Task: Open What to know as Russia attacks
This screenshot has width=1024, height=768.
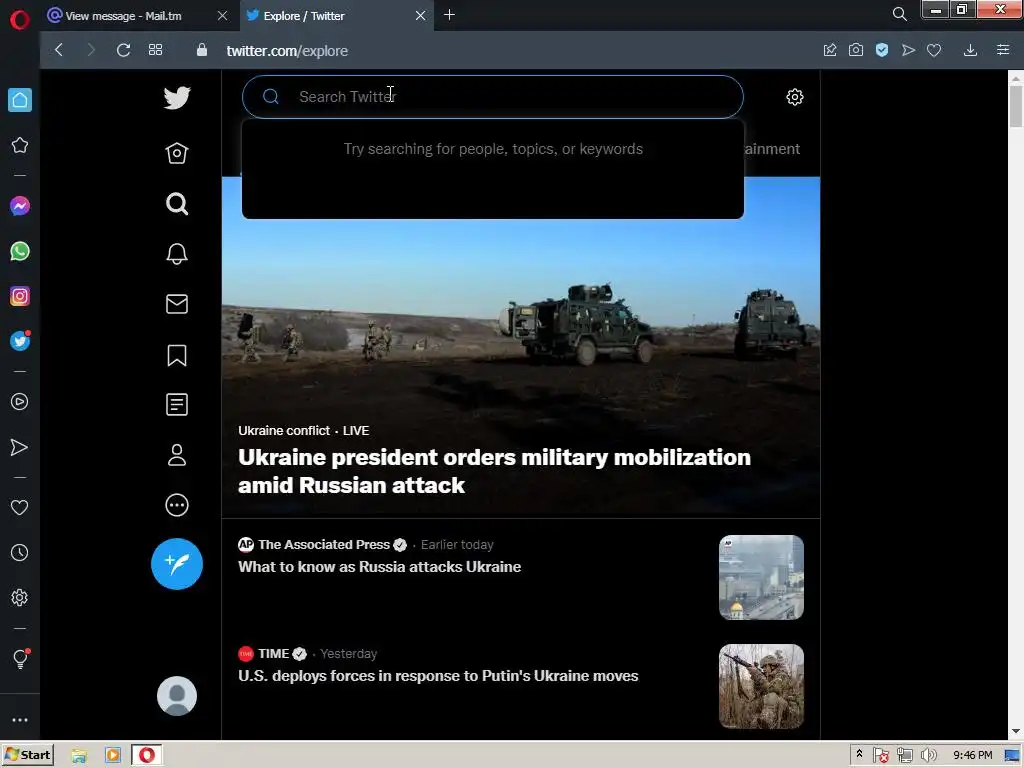Action: pyautogui.click(x=379, y=567)
